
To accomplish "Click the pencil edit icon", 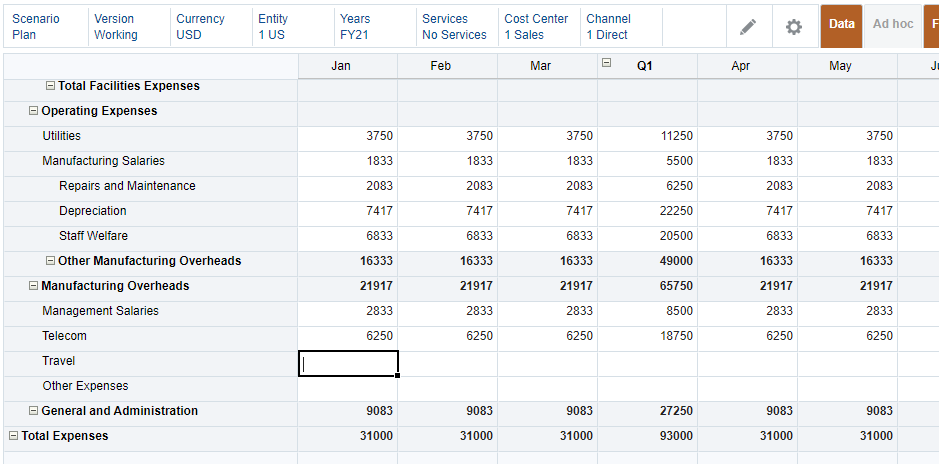I will [x=748, y=26].
